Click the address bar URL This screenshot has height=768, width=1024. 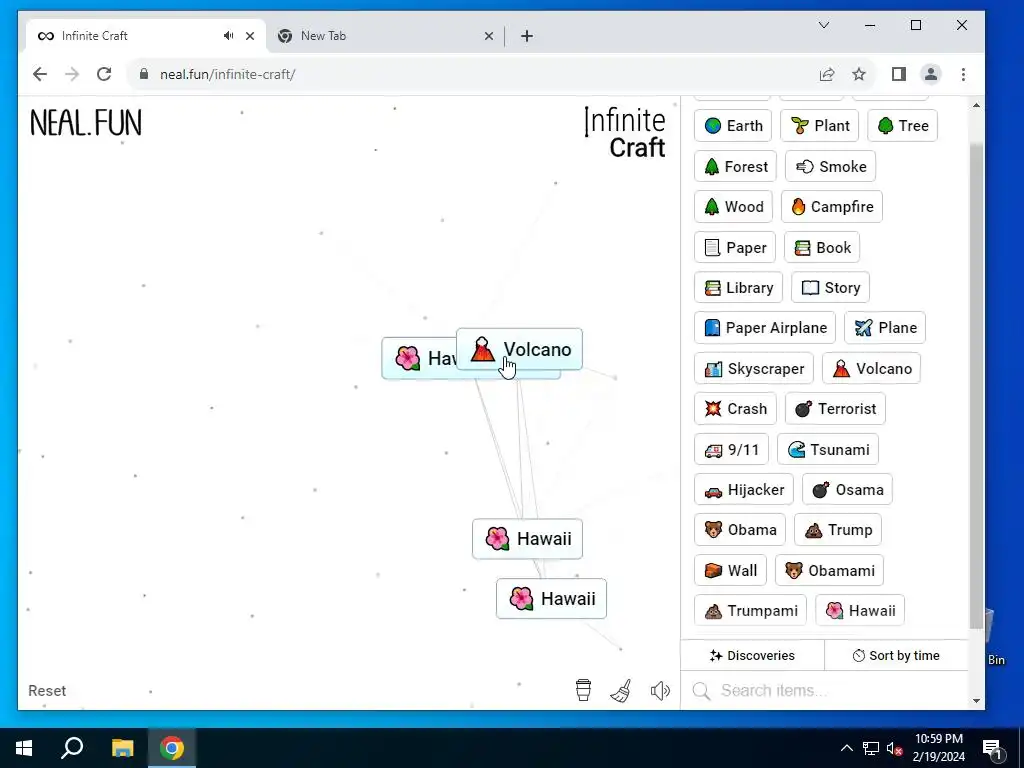(x=227, y=74)
